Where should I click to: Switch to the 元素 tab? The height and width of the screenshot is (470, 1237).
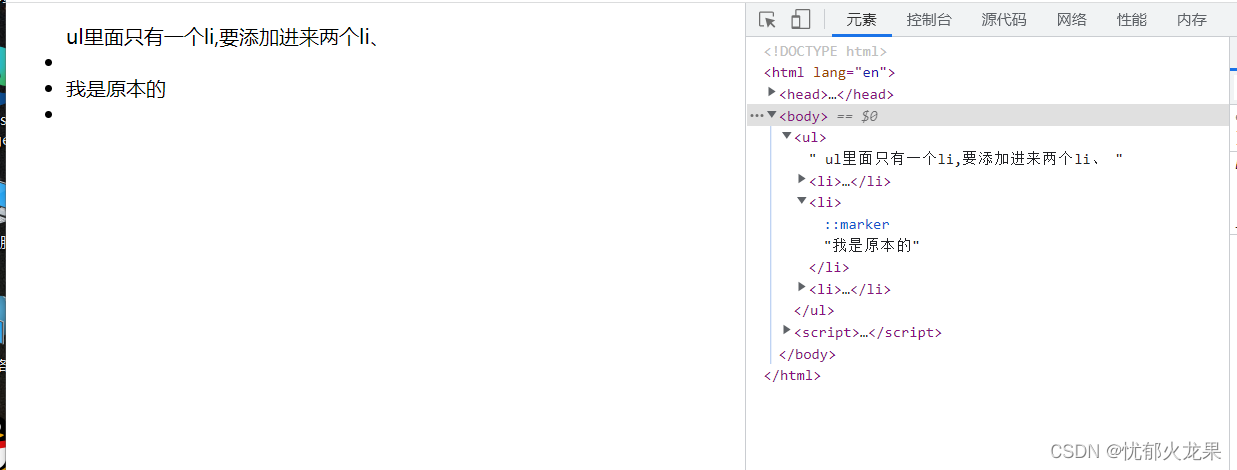(x=861, y=20)
